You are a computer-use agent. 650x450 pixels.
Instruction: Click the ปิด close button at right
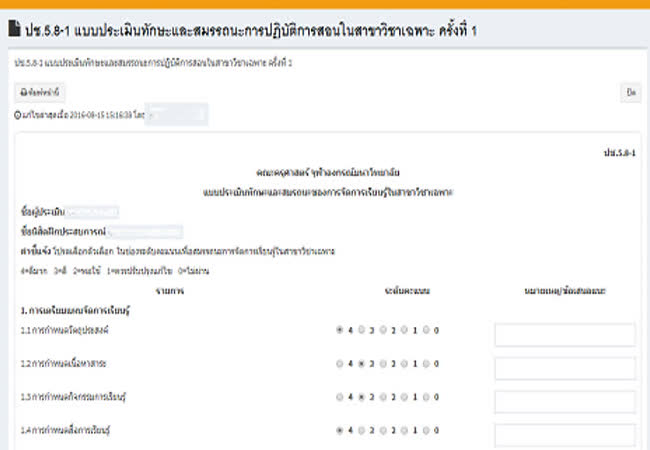tap(630, 92)
